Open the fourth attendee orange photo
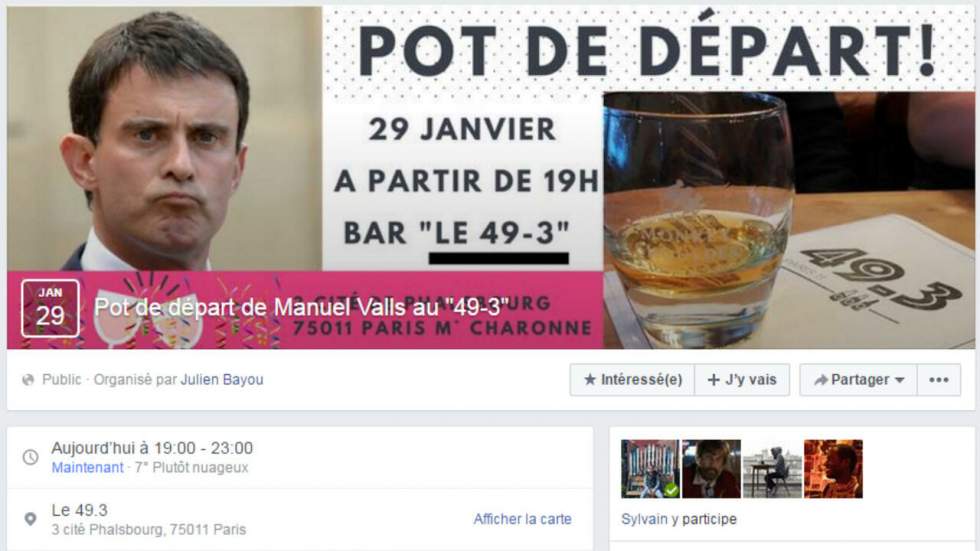Image resolution: width=980 pixels, height=551 pixels. (x=833, y=469)
